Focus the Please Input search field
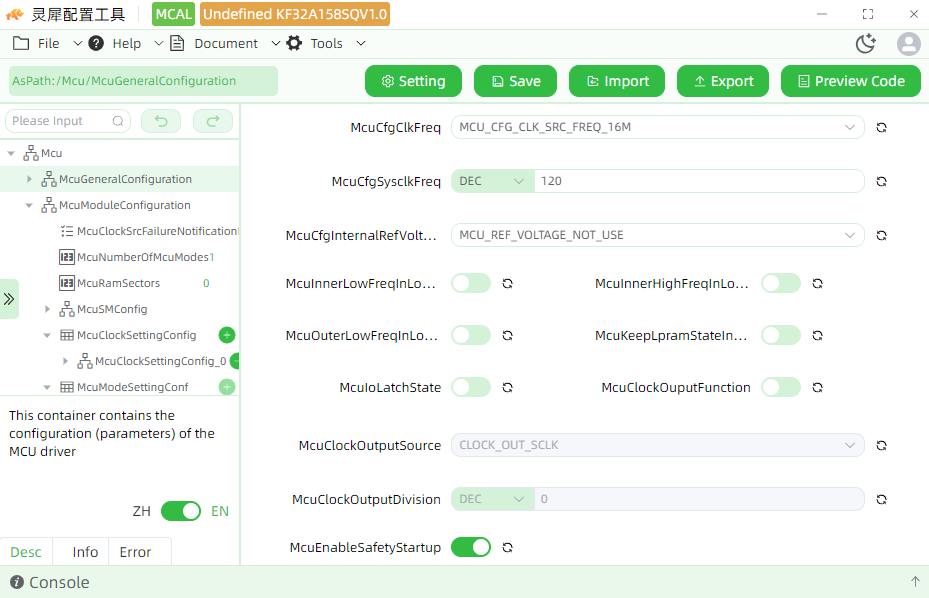 pyautogui.click(x=68, y=121)
